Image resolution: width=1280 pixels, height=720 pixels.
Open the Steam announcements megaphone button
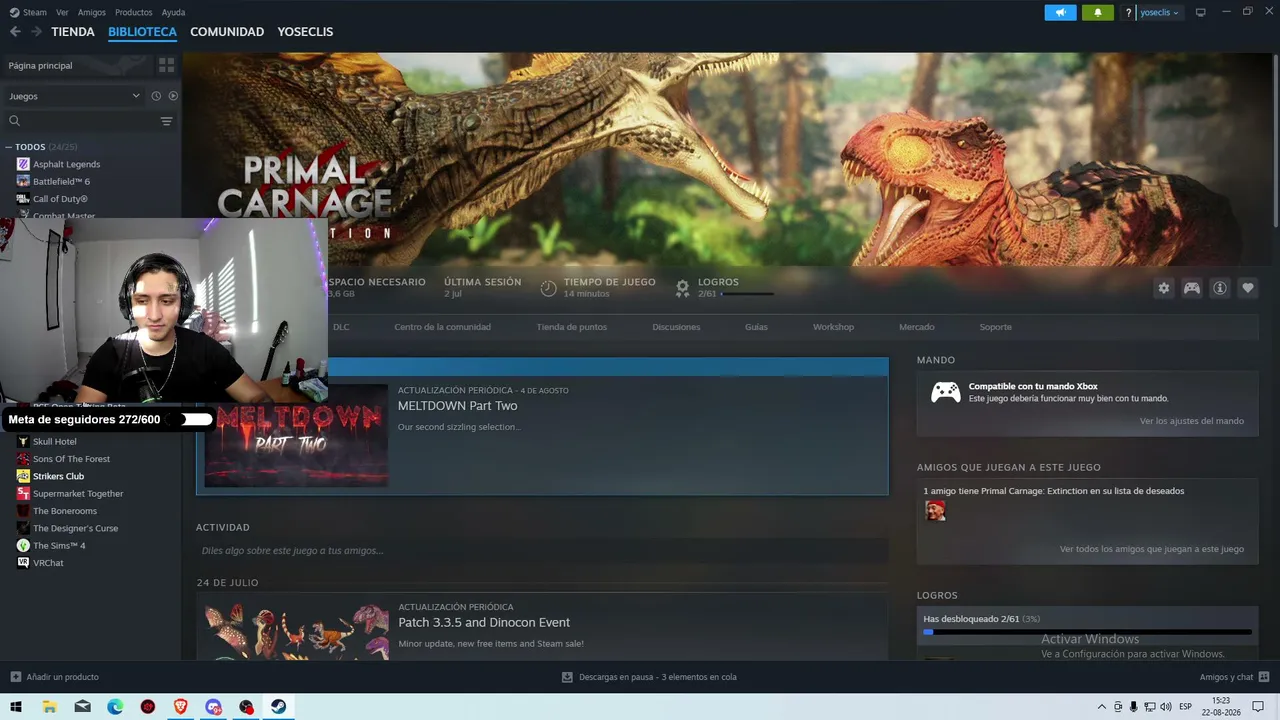[x=1060, y=12]
